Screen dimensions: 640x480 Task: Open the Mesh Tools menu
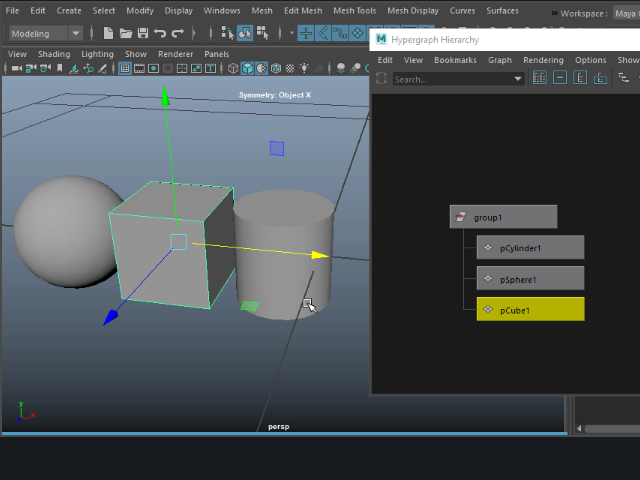pyautogui.click(x=354, y=11)
